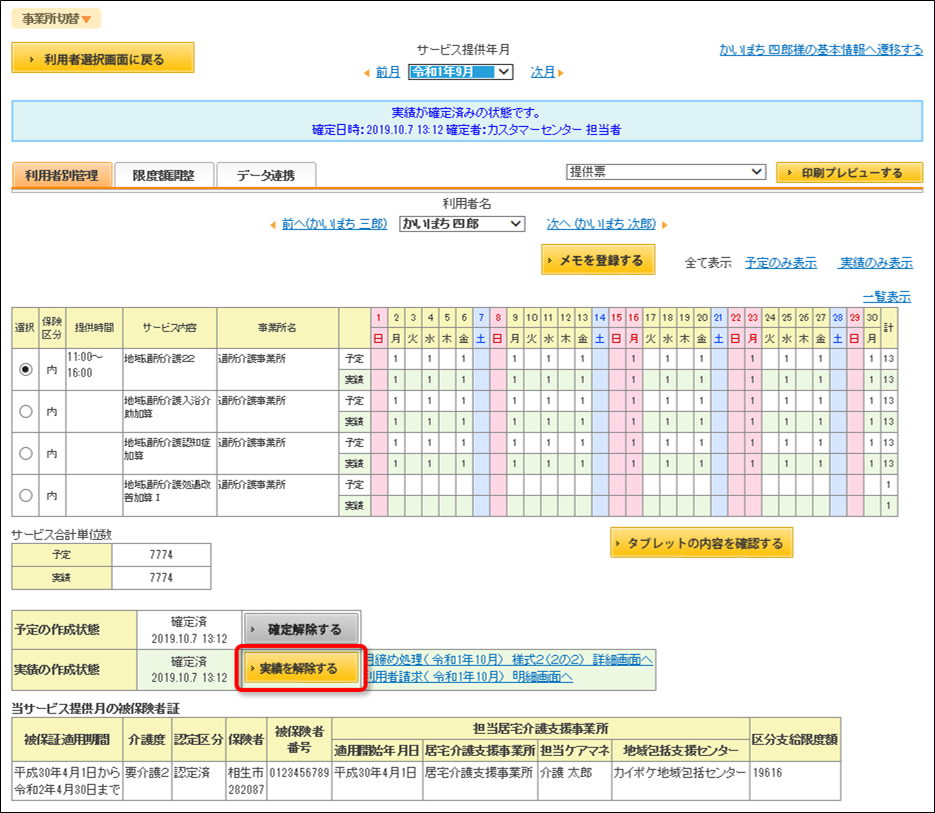Click day 30 column header
This screenshot has height=813, width=935.
[872, 317]
